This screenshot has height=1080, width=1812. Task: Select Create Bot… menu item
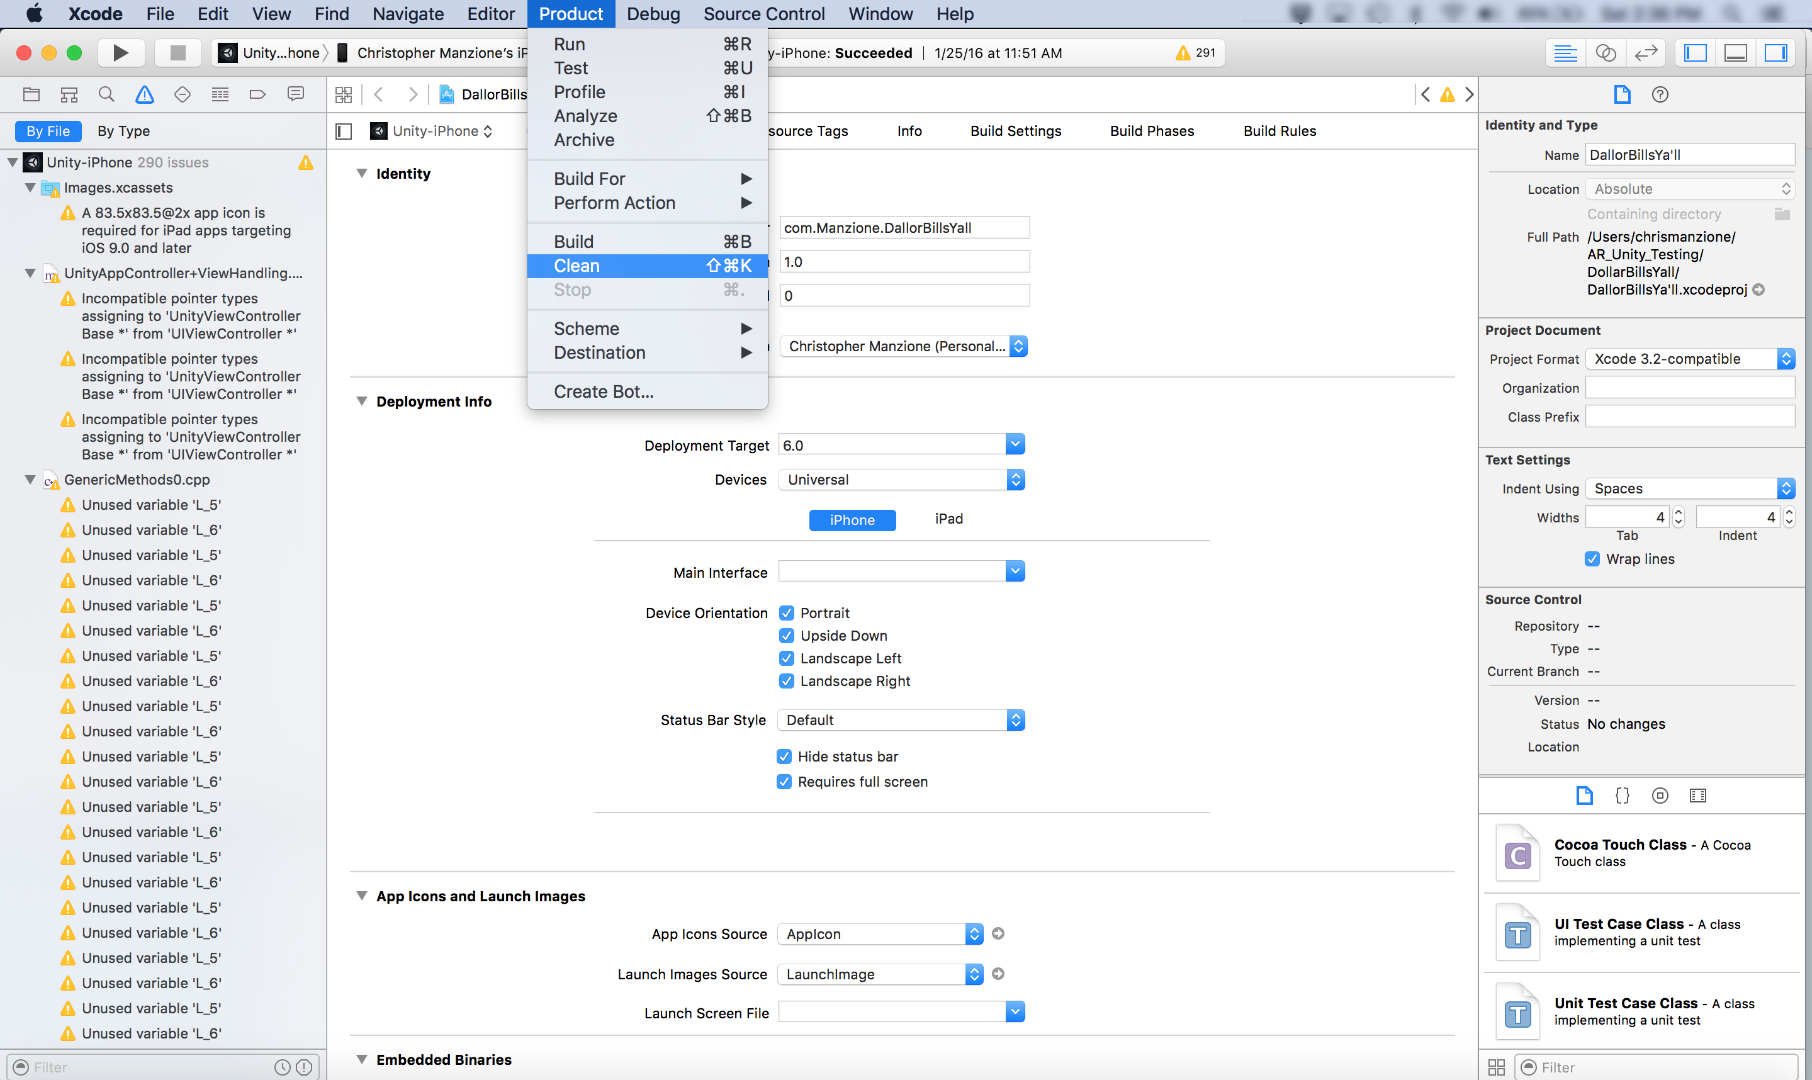coord(647,392)
